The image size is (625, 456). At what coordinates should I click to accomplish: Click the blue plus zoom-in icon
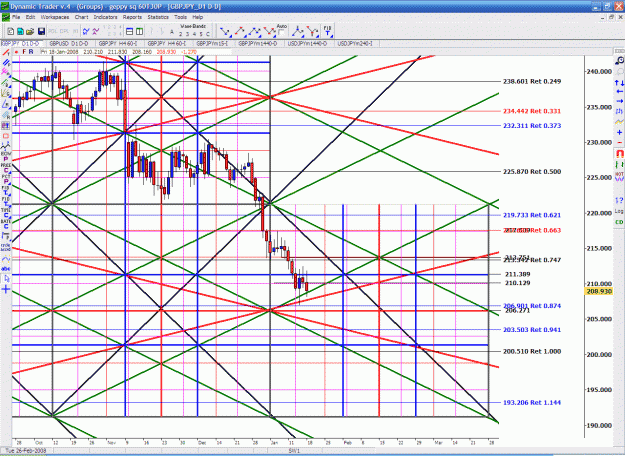619,132
